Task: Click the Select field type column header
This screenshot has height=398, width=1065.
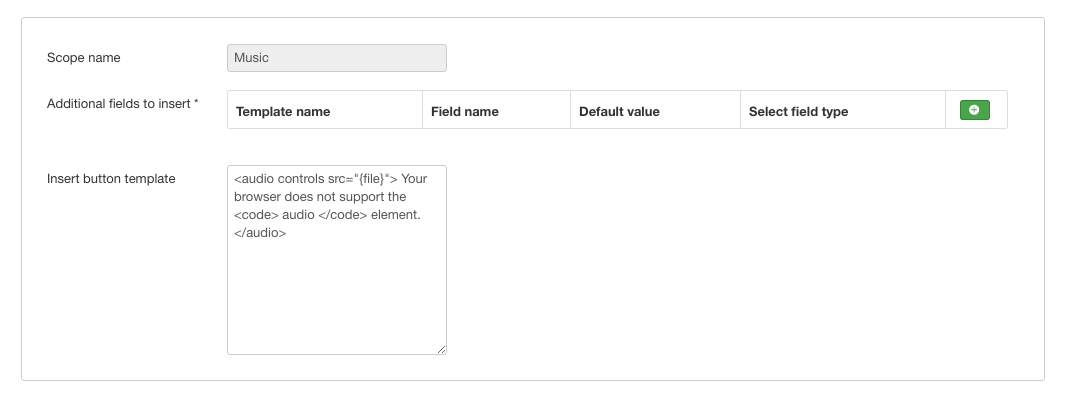Action: pyautogui.click(x=798, y=111)
